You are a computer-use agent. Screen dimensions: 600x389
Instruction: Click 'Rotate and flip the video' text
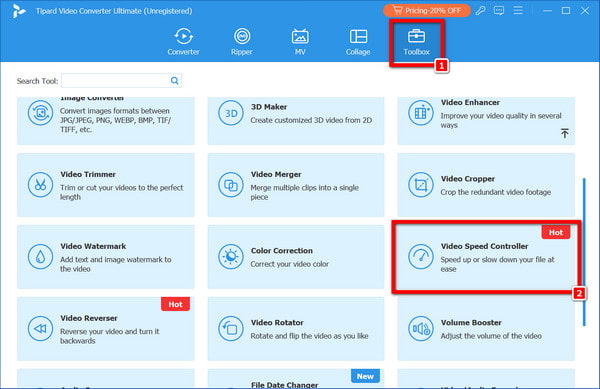(309, 336)
